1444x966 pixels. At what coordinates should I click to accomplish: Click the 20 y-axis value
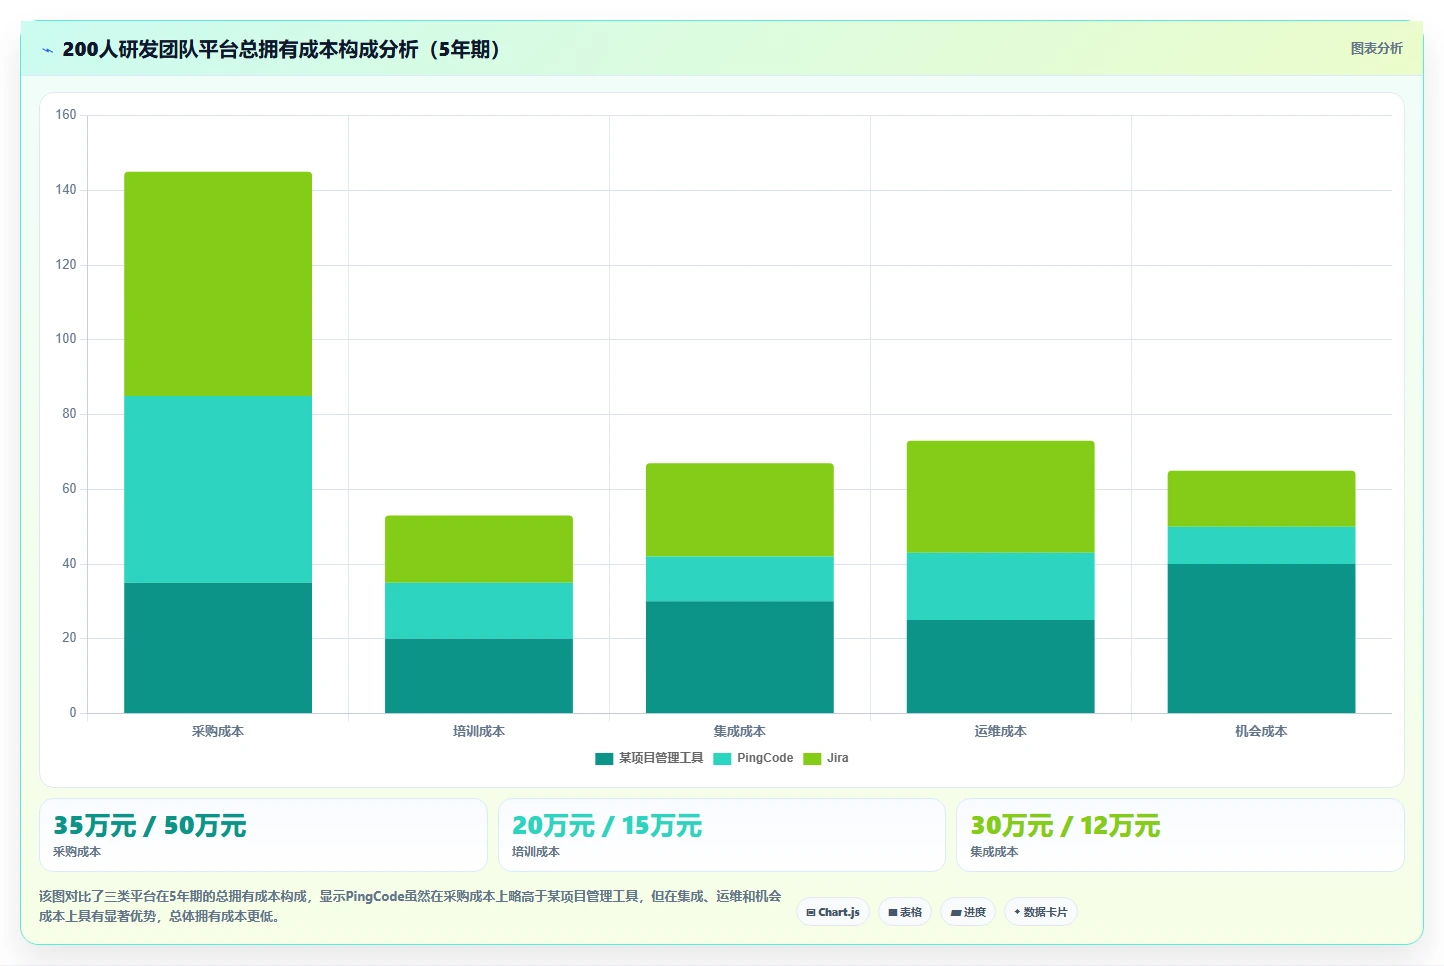click(x=69, y=638)
